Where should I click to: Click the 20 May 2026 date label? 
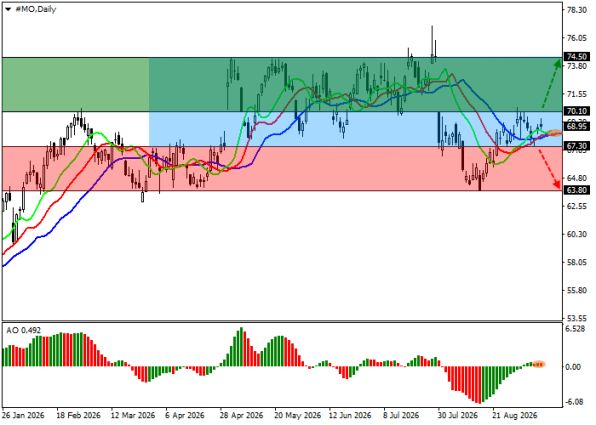point(297,415)
